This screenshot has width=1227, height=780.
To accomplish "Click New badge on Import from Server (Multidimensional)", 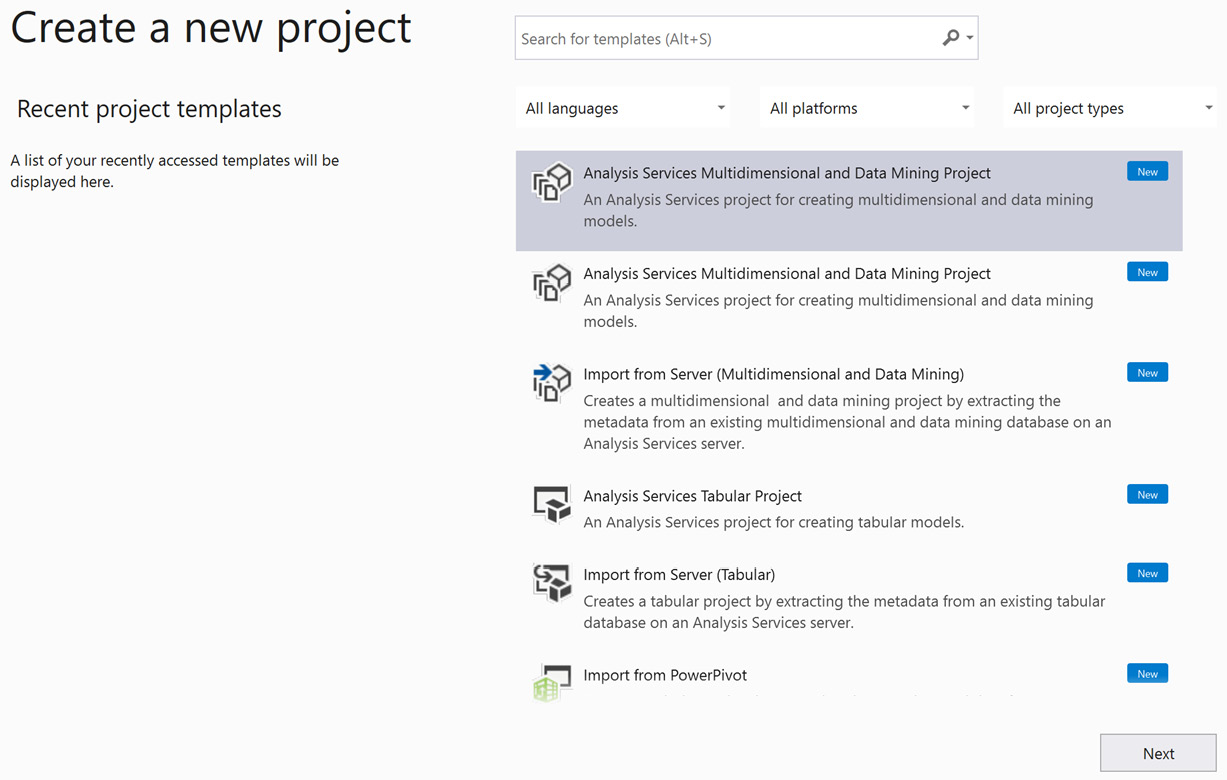I will pyautogui.click(x=1147, y=373).
